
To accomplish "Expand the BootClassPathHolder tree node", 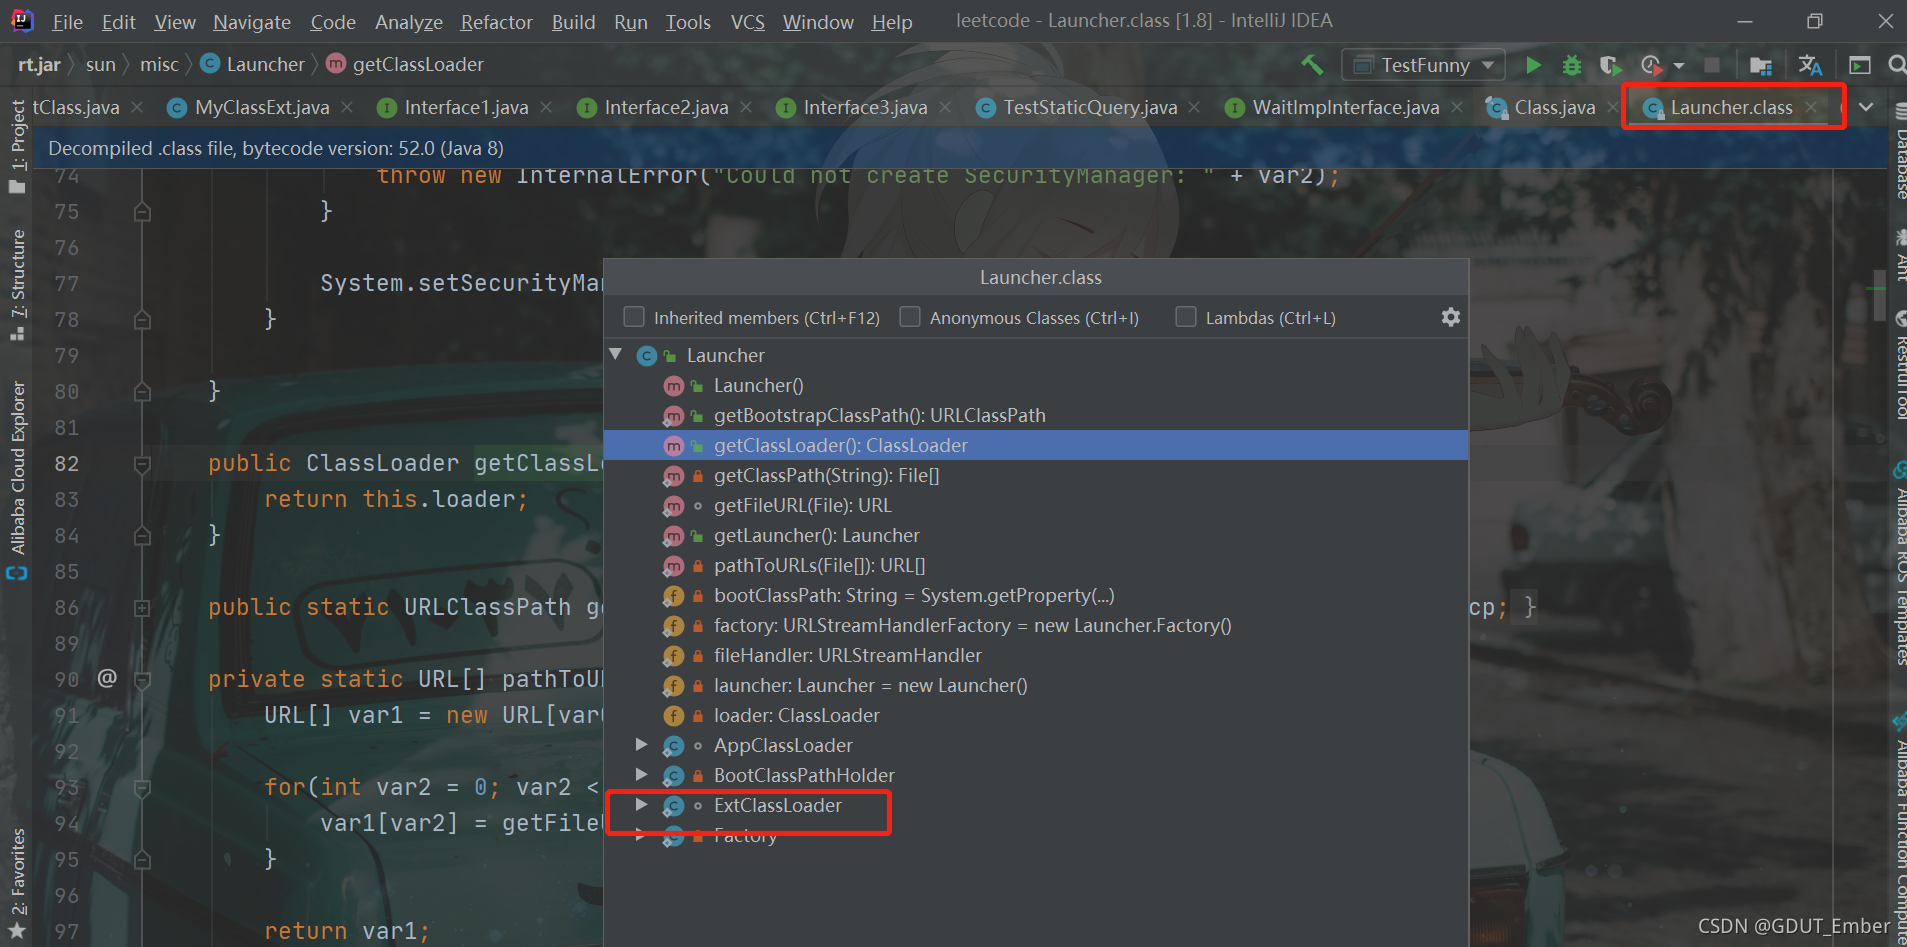I will 641,775.
